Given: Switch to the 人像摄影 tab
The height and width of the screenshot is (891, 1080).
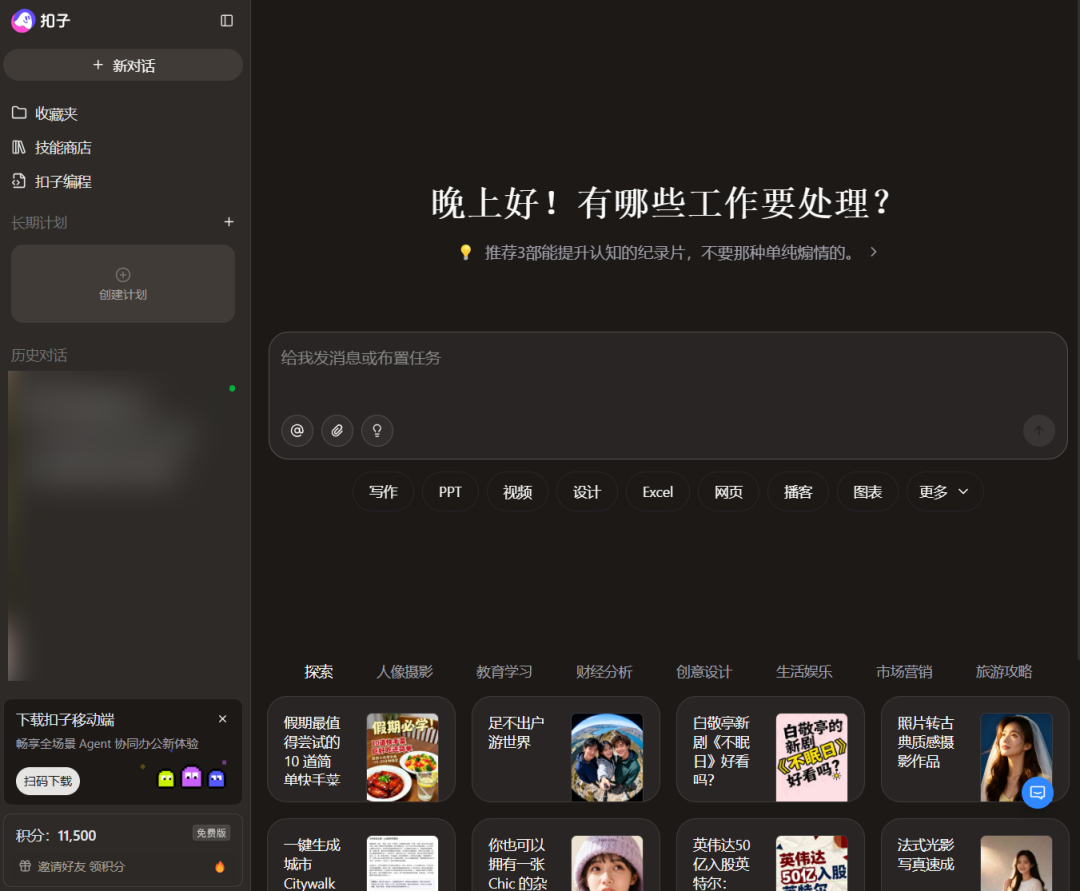Looking at the screenshot, I should (x=406, y=671).
